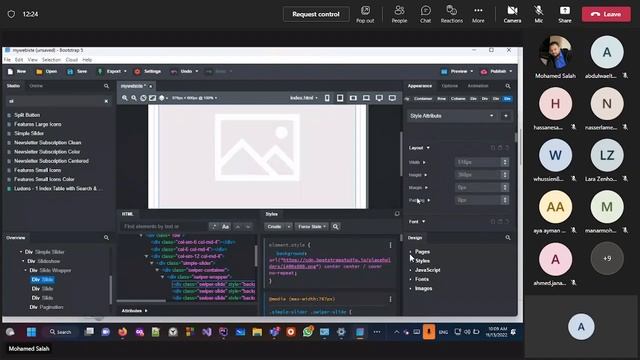
Task: Switch to the Studio components tab
Action: point(13,86)
